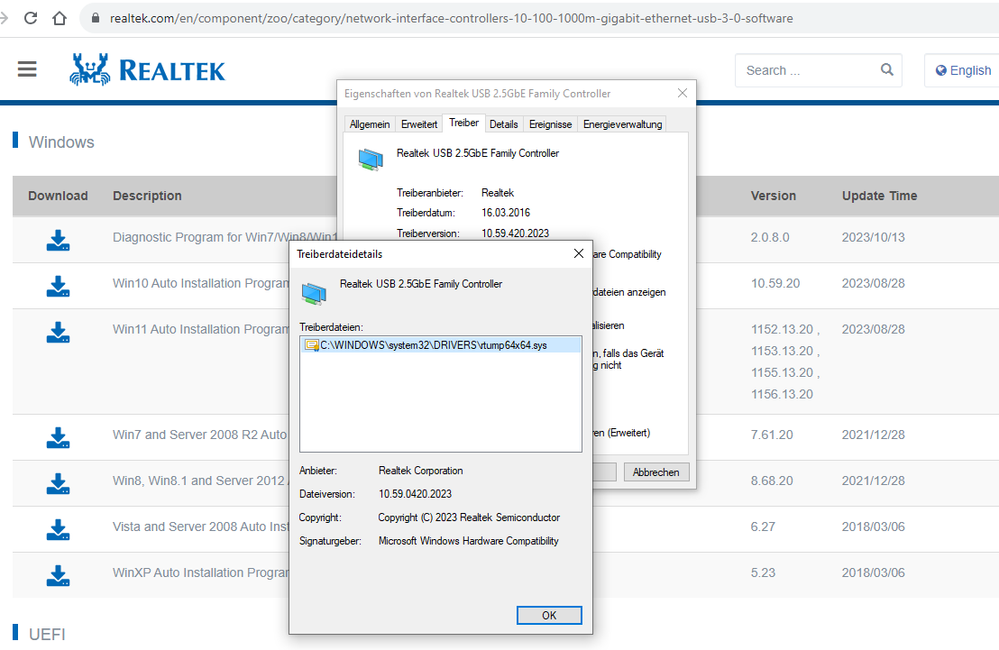
Task: Click the Version column header
Action: click(773, 196)
